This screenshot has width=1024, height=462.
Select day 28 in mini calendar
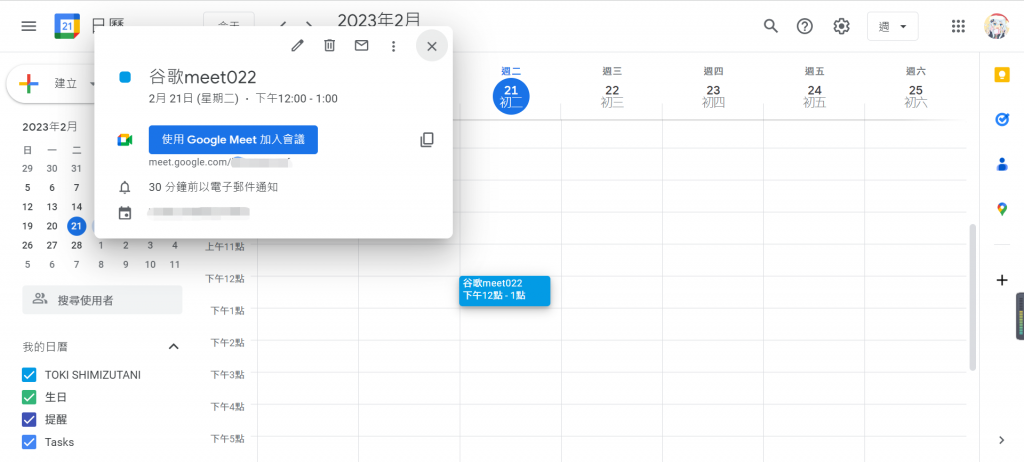click(x=76, y=245)
